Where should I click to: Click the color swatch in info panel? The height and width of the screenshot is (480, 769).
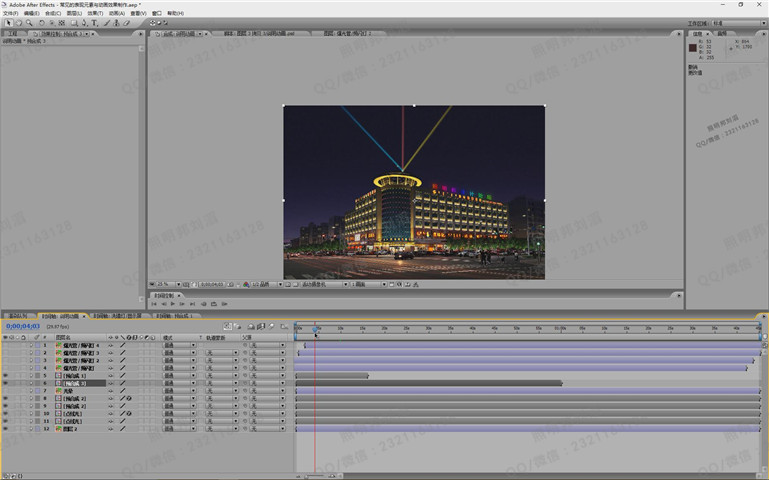692,47
